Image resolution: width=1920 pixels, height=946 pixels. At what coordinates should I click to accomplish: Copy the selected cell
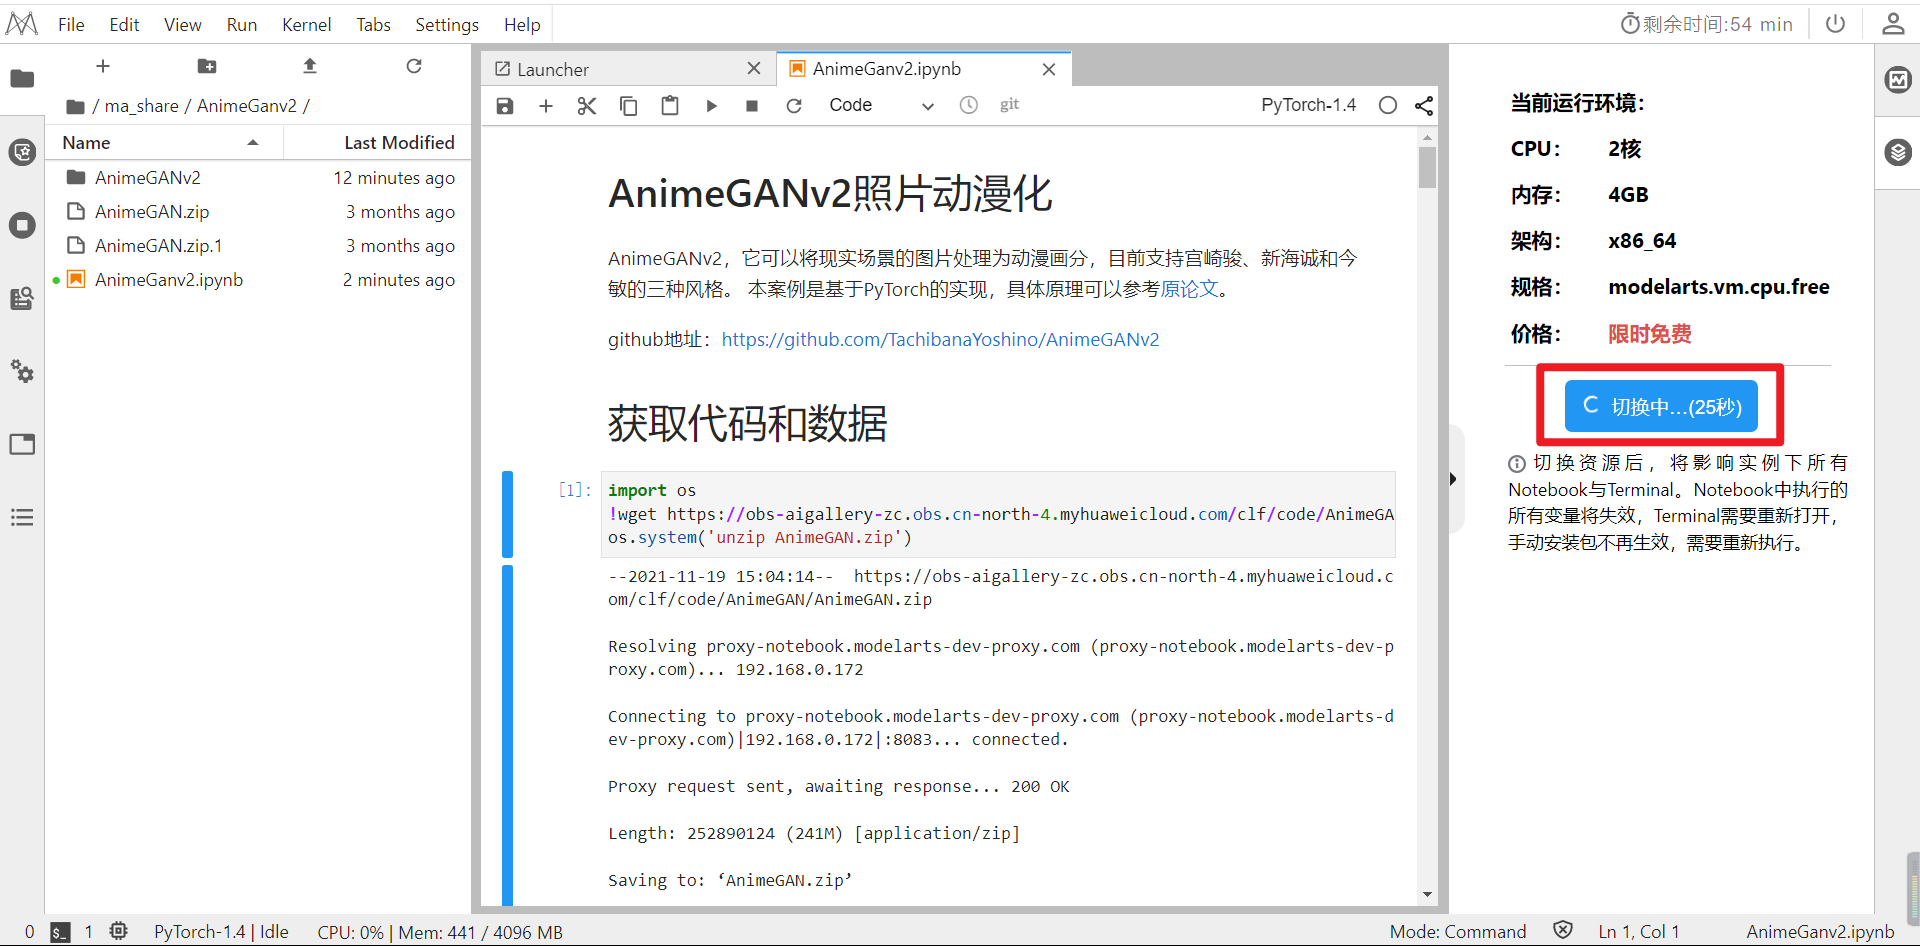pos(629,105)
